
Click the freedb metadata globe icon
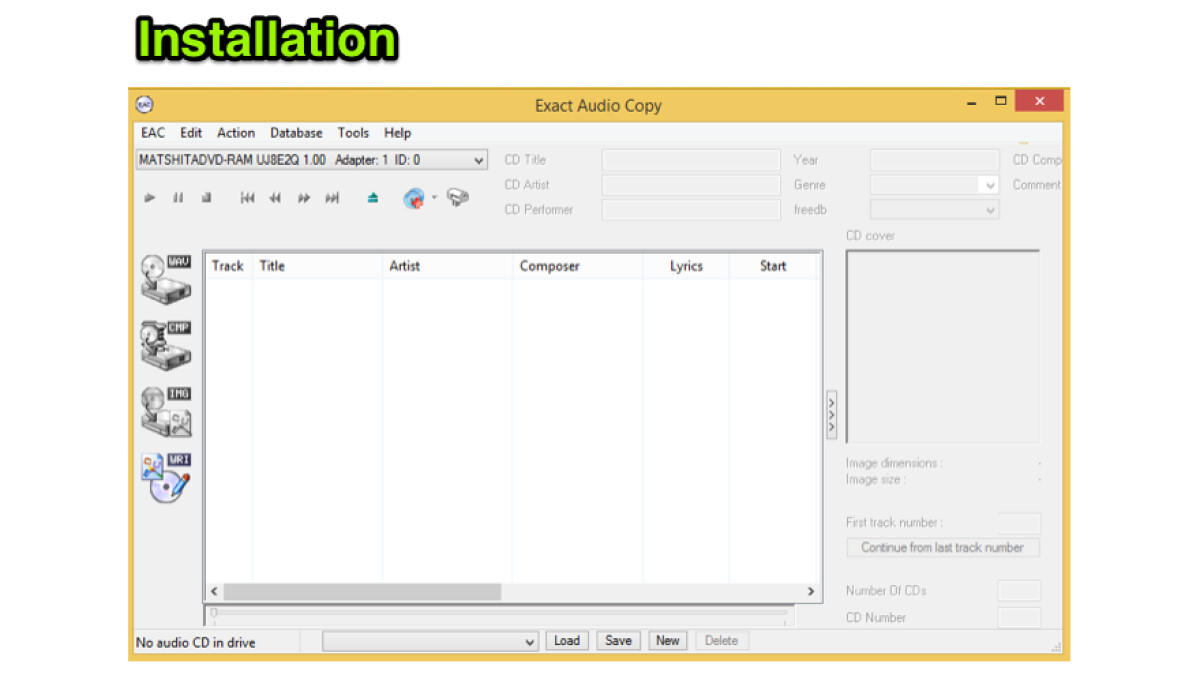click(414, 198)
